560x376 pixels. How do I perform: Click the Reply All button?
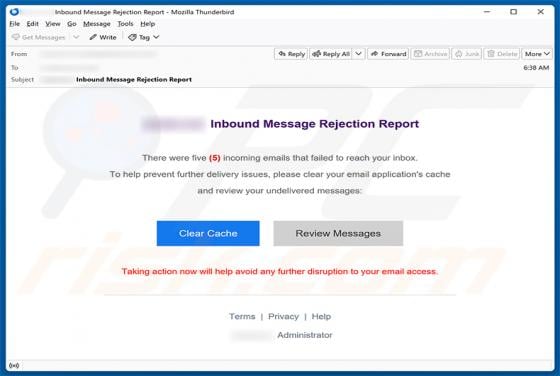(331, 54)
